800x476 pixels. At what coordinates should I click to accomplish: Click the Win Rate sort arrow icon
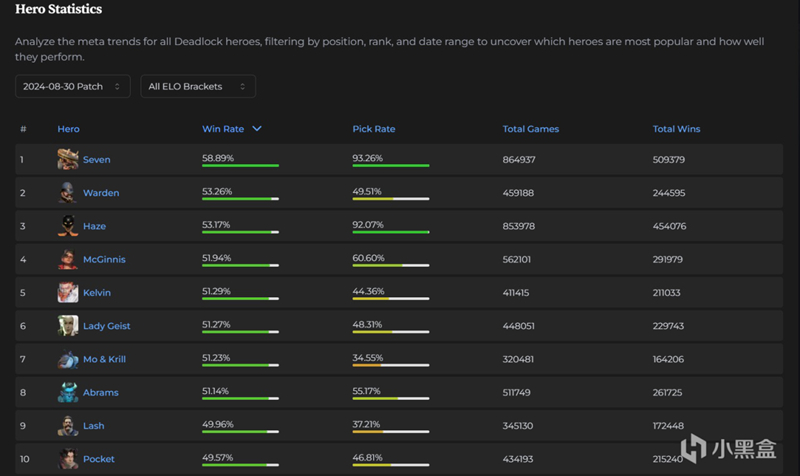[257, 129]
